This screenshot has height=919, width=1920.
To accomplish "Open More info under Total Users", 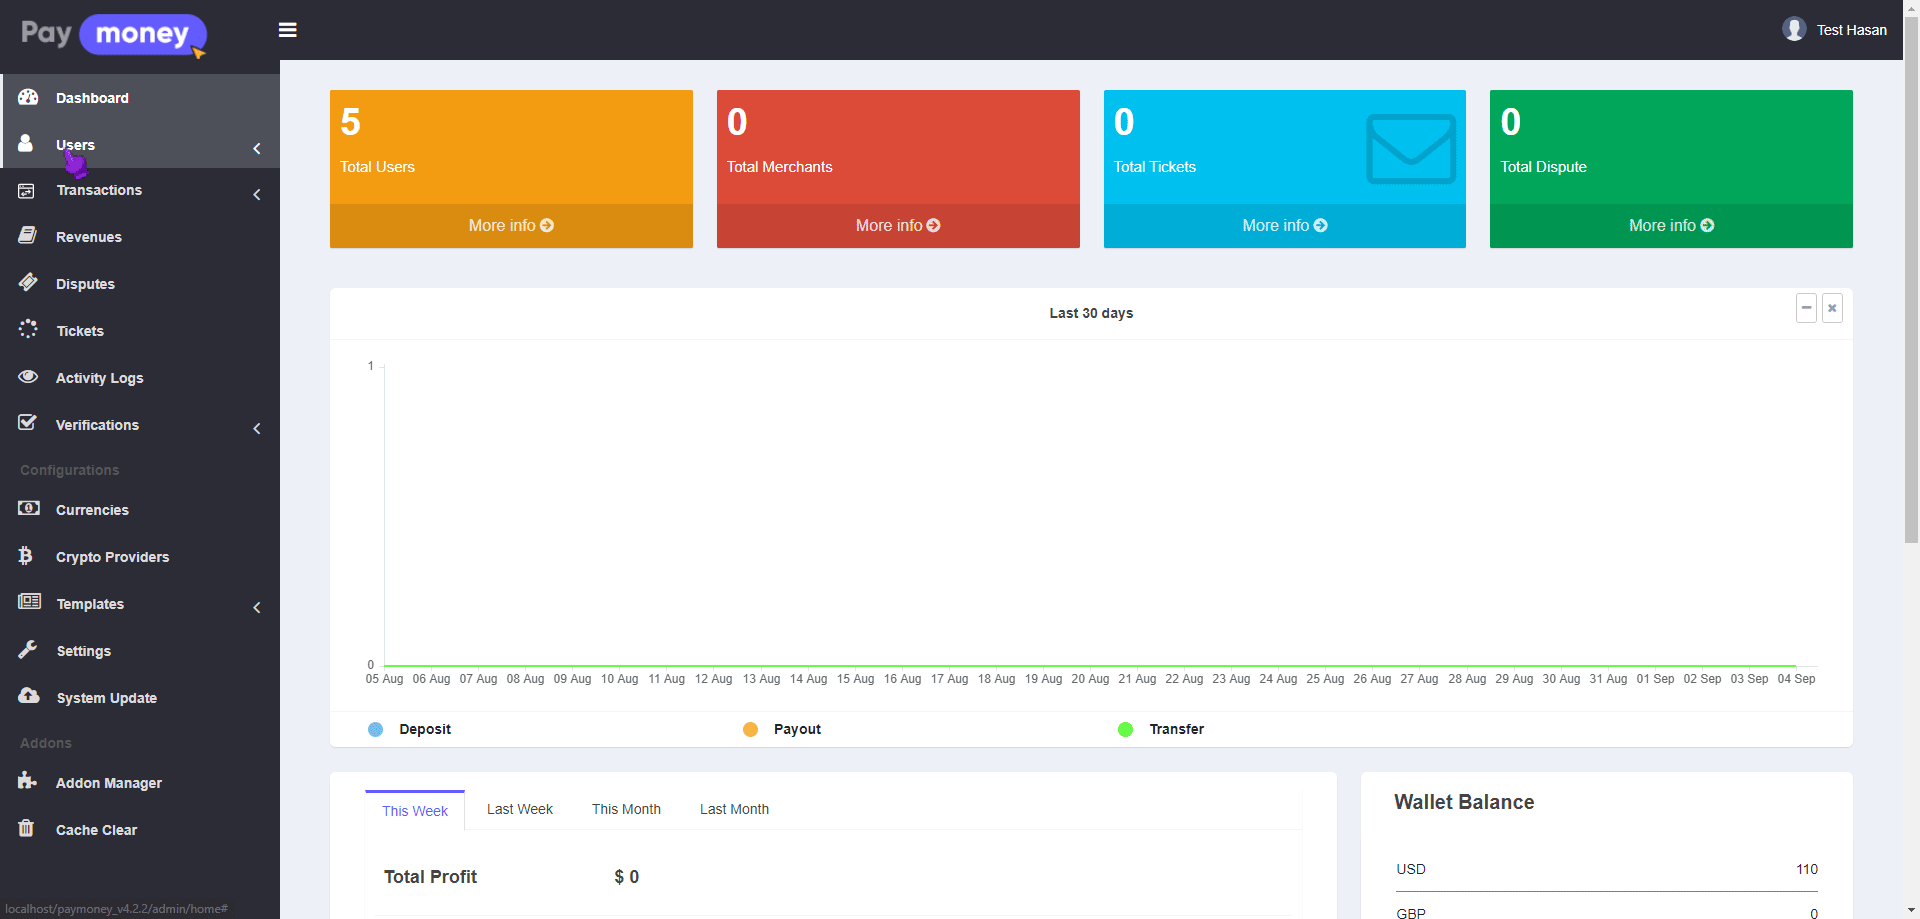I will (x=511, y=226).
